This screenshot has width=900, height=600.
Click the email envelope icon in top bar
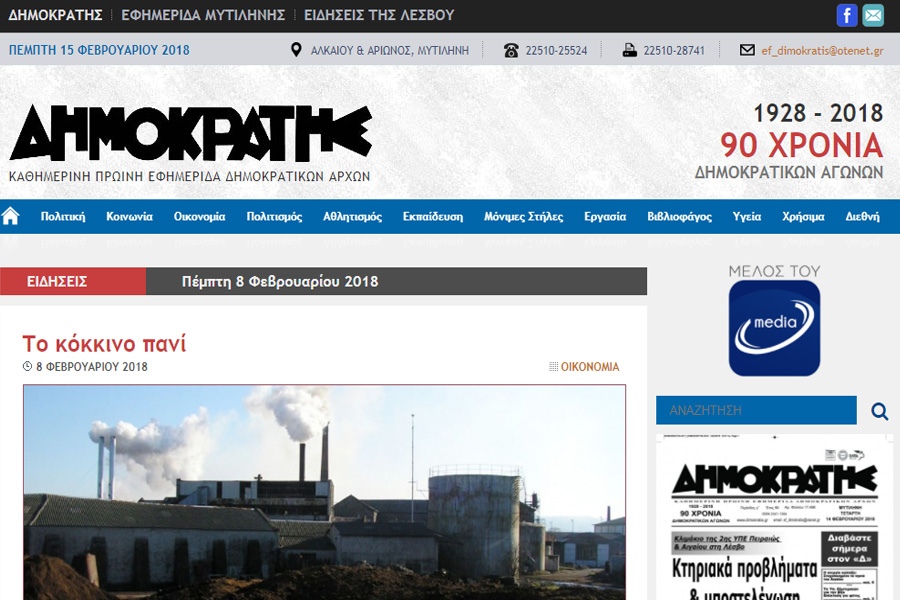pyautogui.click(x=873, y=16)
